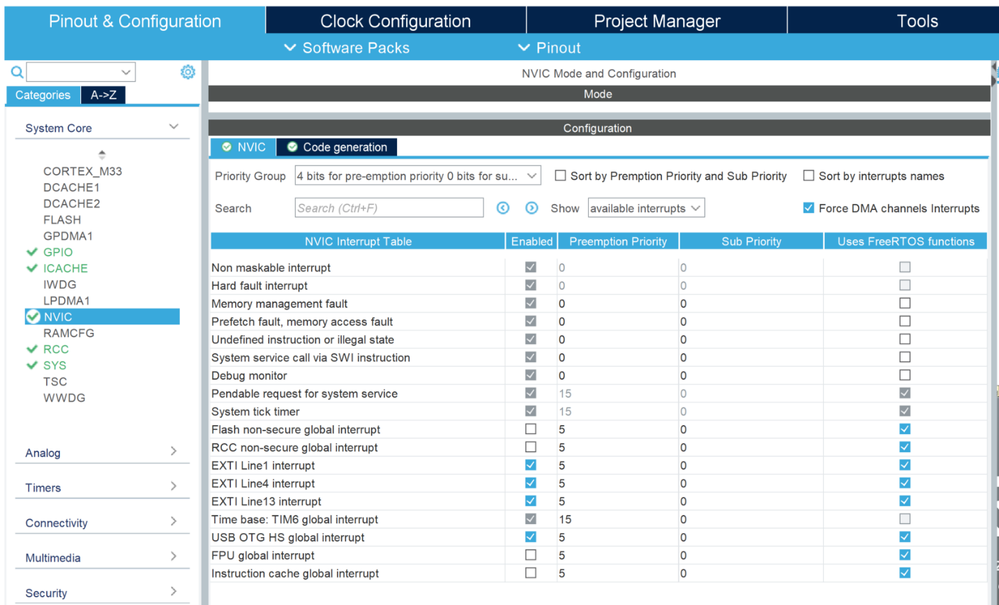Open the Tools tab
999x605 pixels.
[917, 20]
